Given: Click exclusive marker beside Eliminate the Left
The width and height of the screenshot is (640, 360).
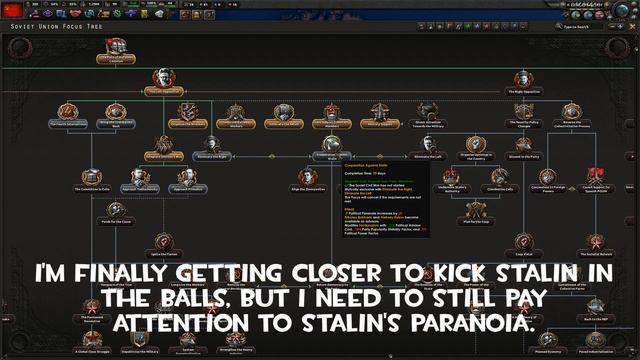Looking at the screenshot, I should [380, 156].
